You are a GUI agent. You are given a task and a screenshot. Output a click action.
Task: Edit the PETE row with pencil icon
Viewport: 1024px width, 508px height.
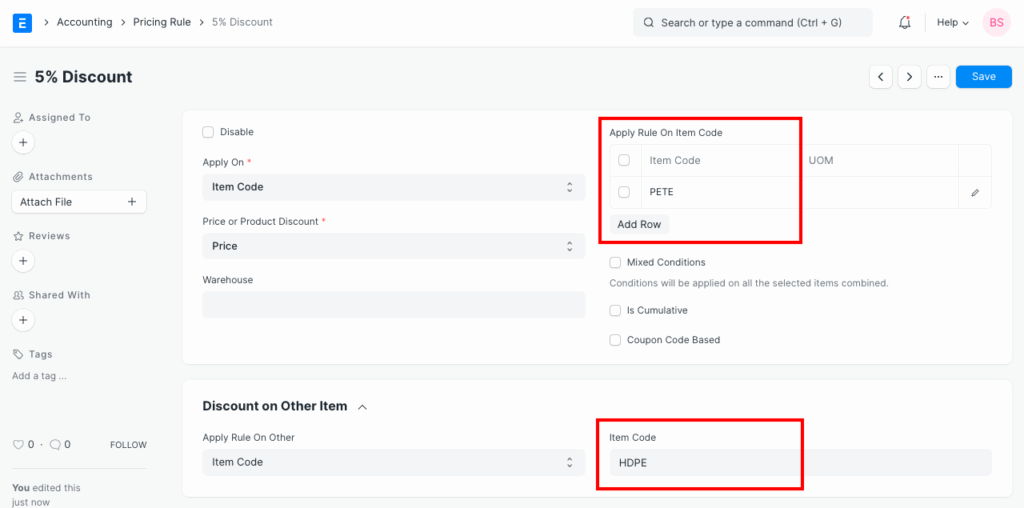pyautogui.click(x=975, y=193)
